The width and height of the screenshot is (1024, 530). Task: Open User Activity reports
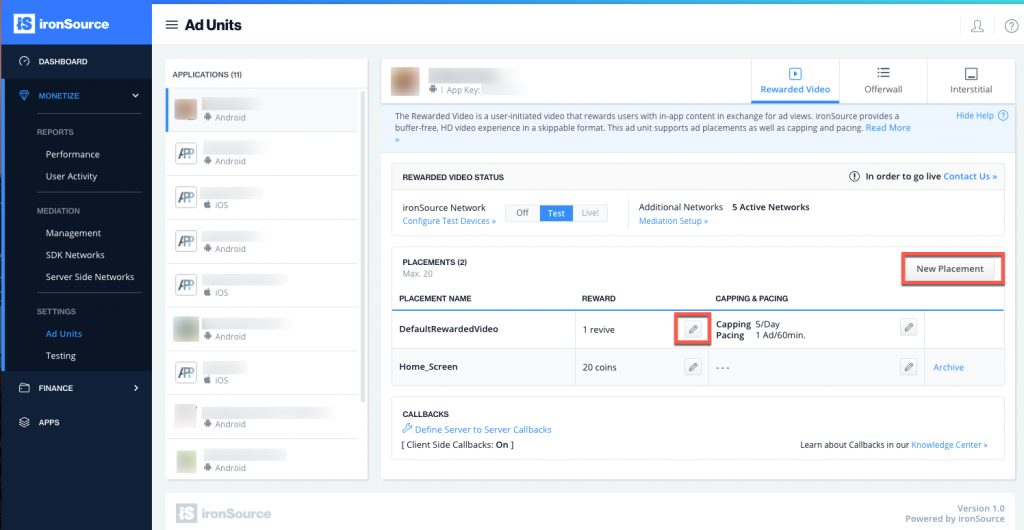71,176
